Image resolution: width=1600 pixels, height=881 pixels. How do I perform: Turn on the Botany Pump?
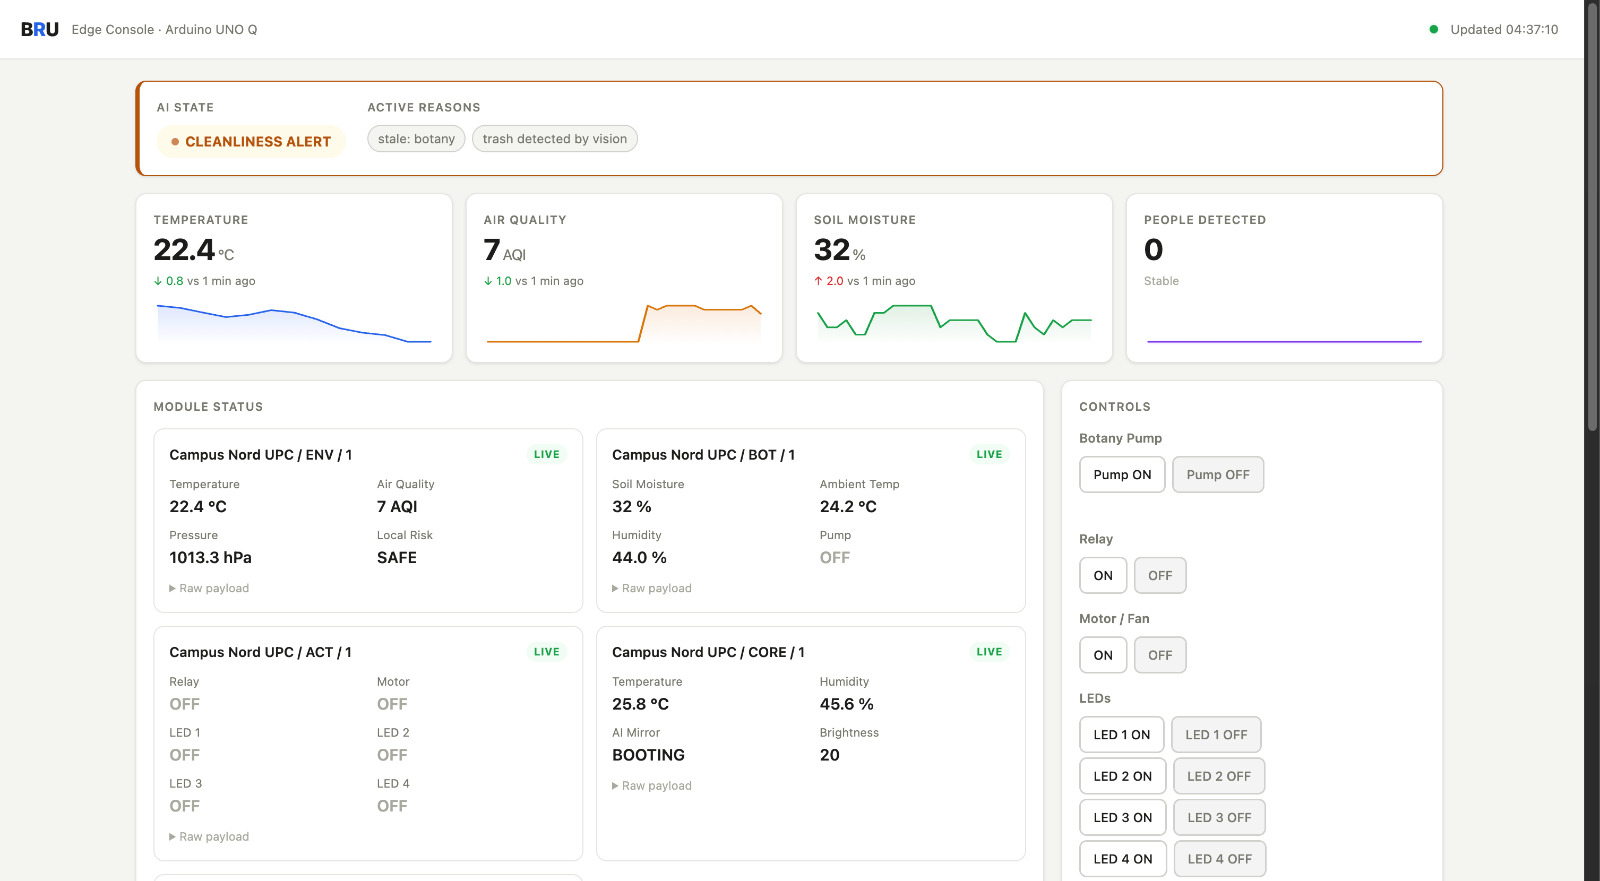pos(1122,475)
